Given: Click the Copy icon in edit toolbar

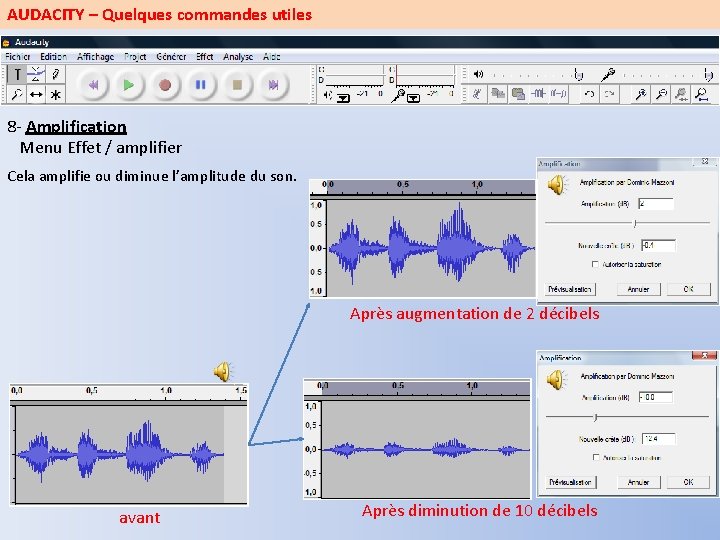Looking at the screenshot, I should click(498, 94).
